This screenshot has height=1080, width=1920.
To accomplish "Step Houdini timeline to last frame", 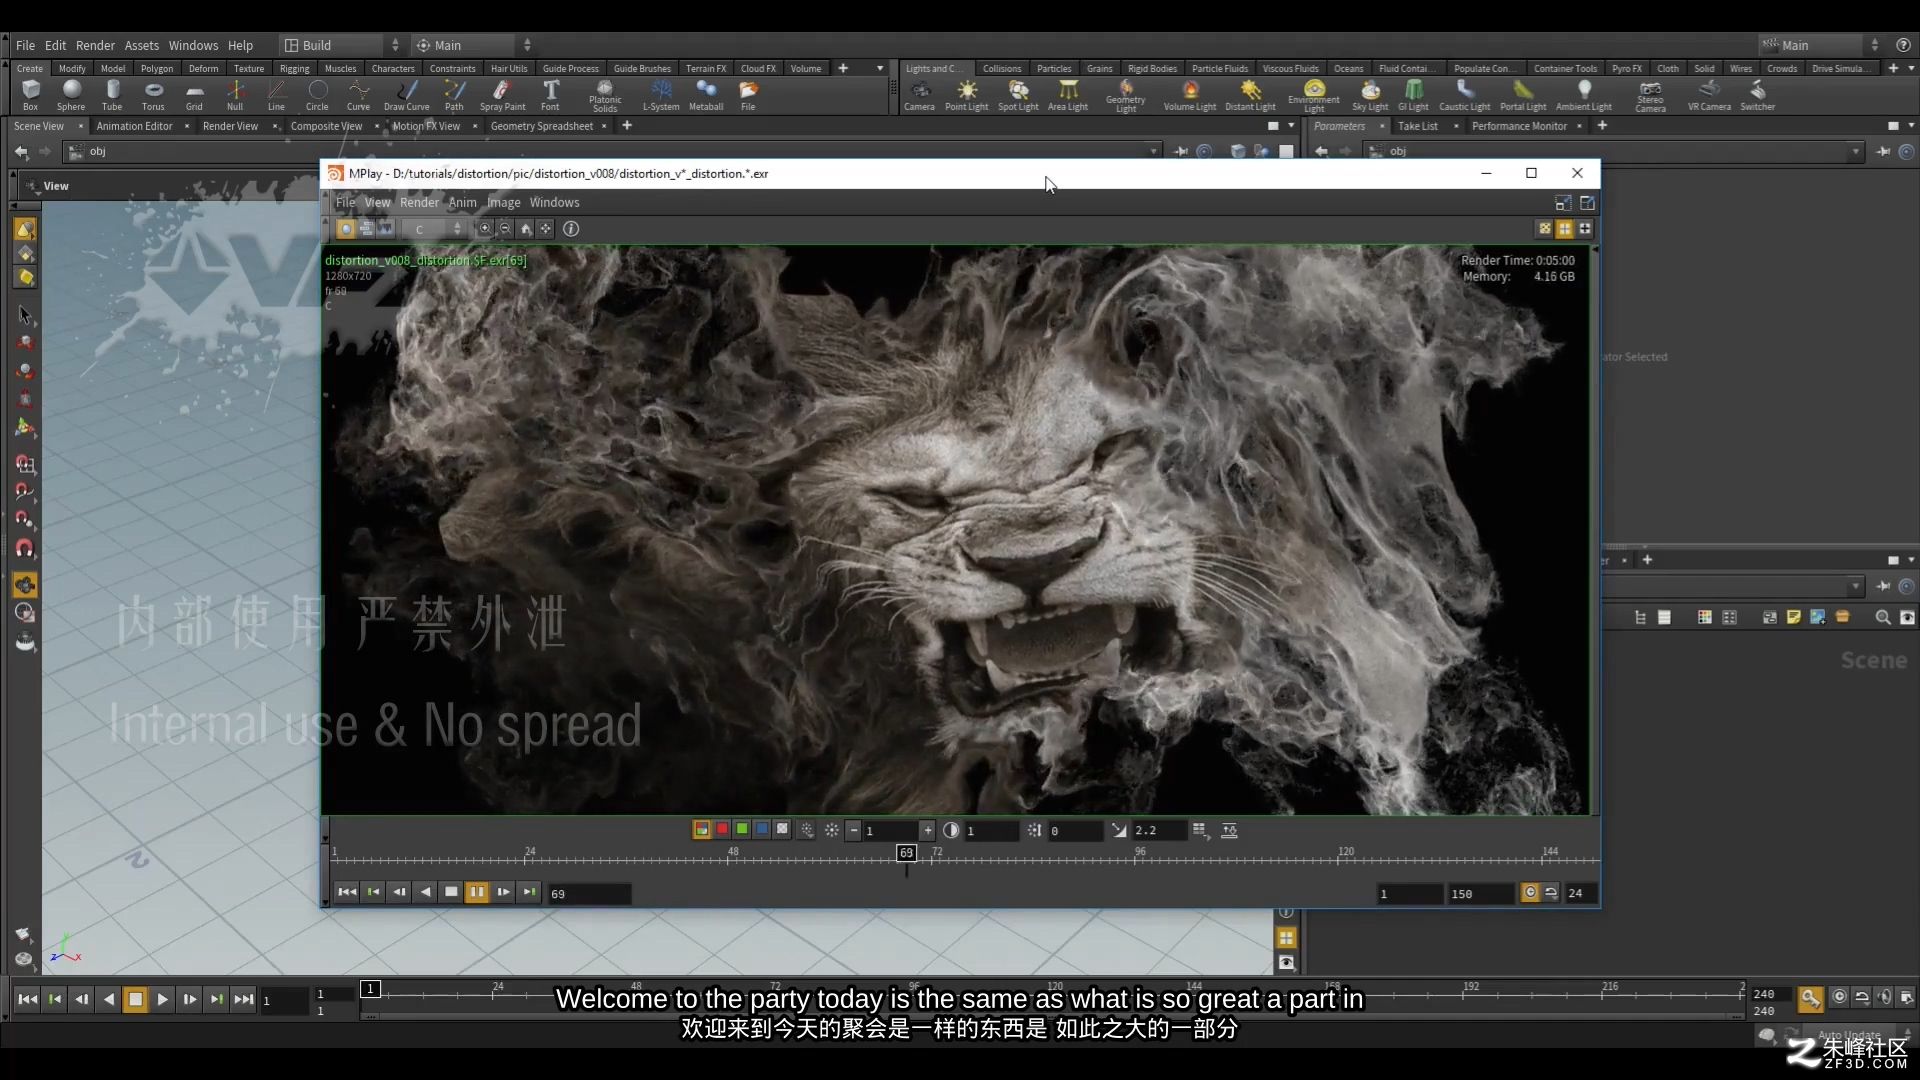I will pyautogui.click(x=243, y=999).
